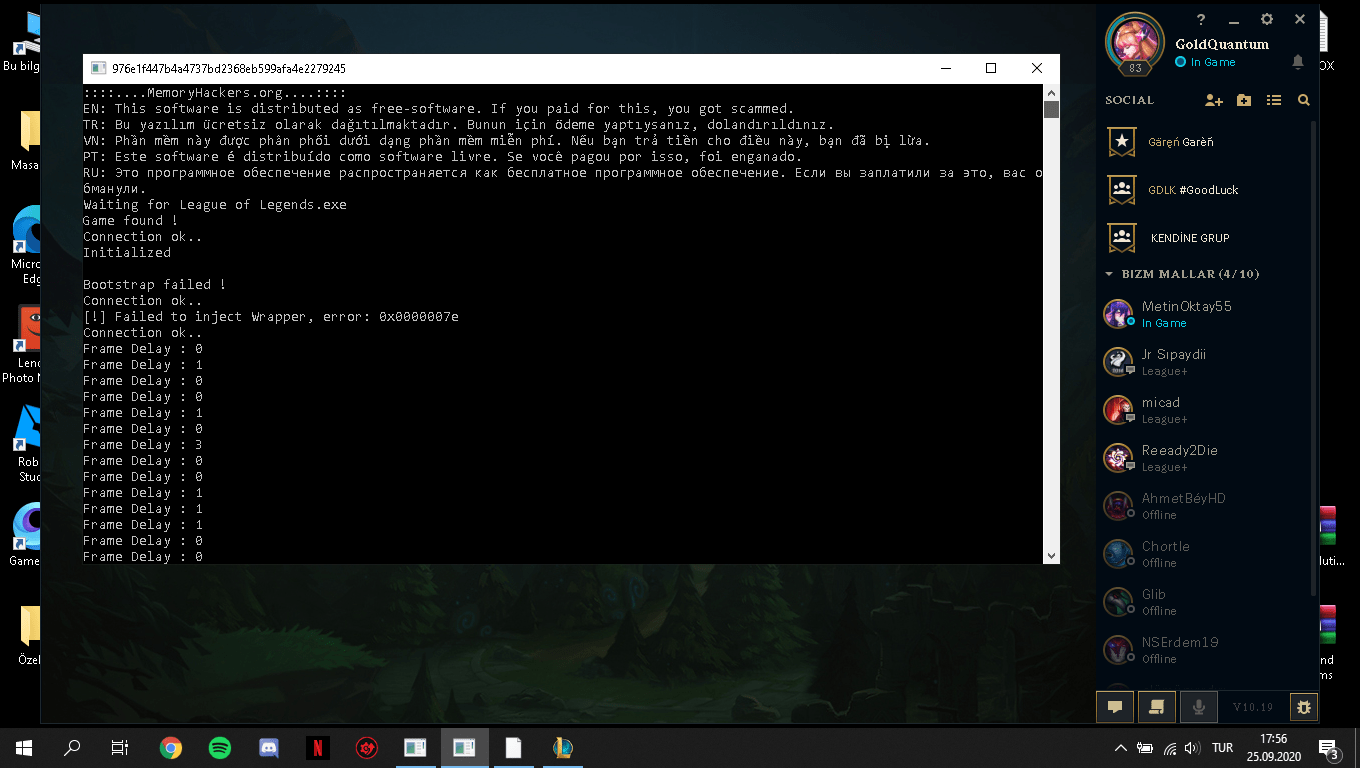Select friend MetinOktay55
The width and height of the screenshot is (1360, 768).
tap(1204, 314)
